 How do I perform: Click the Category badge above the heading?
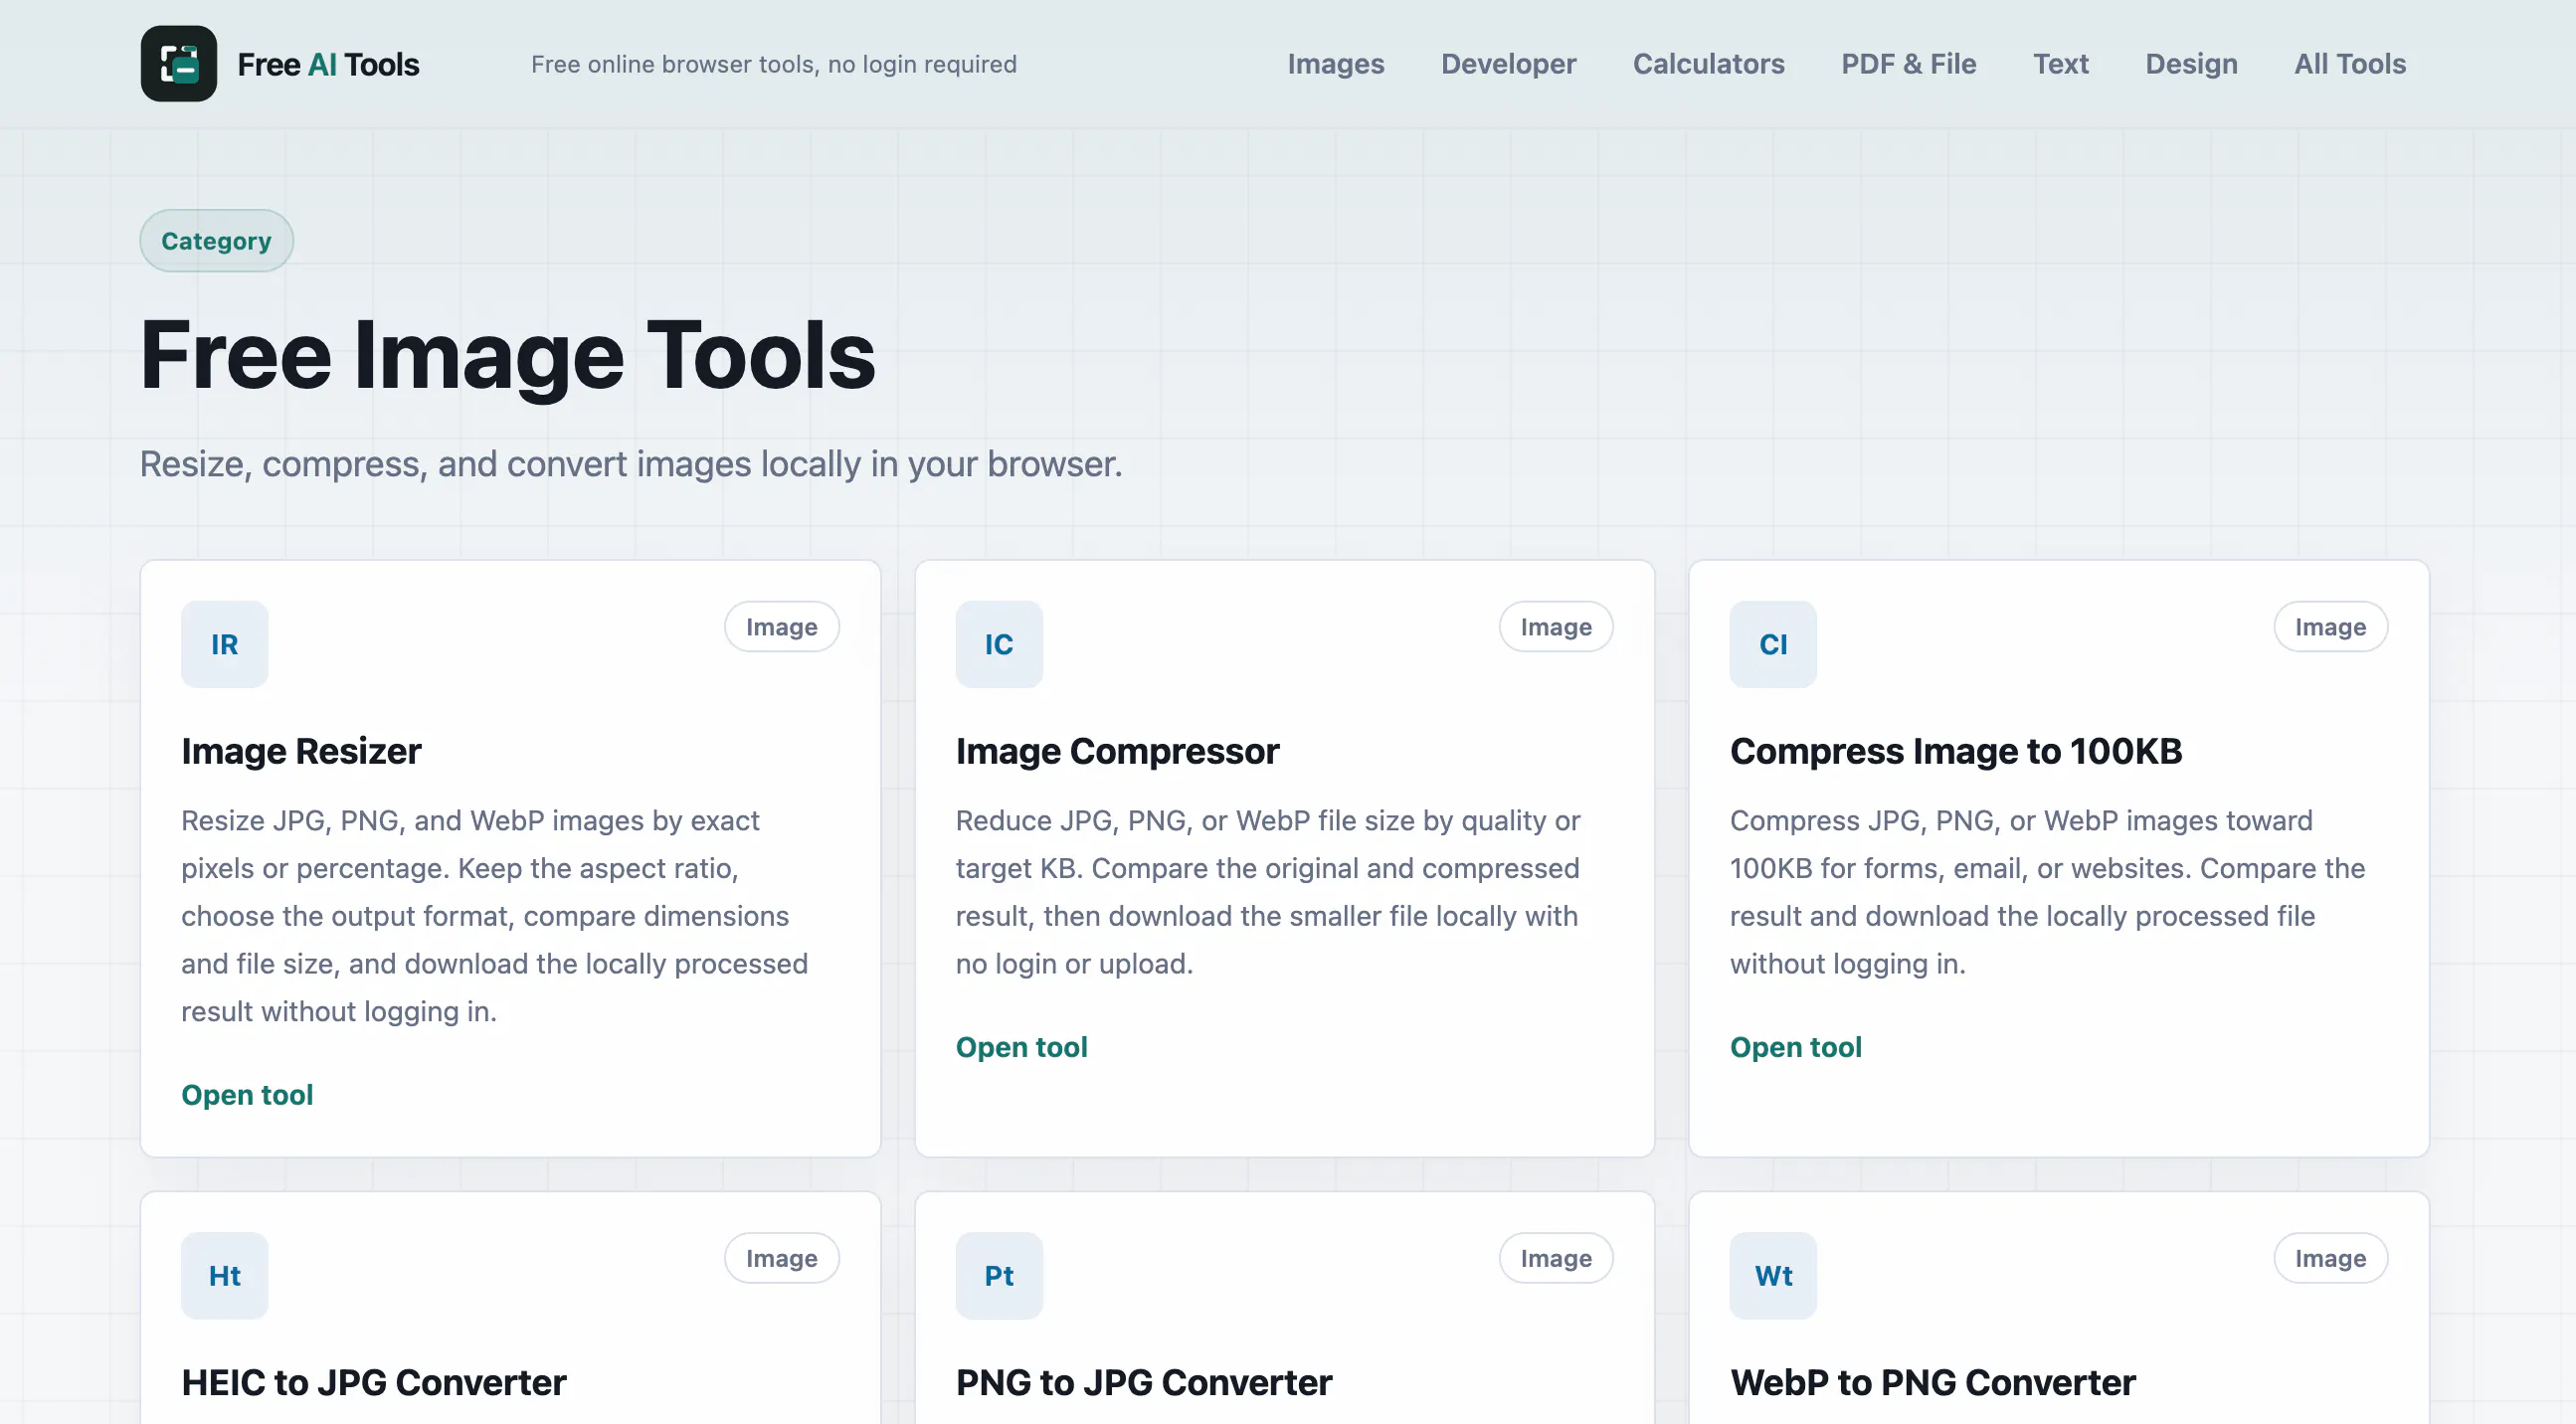click(216, 241)
